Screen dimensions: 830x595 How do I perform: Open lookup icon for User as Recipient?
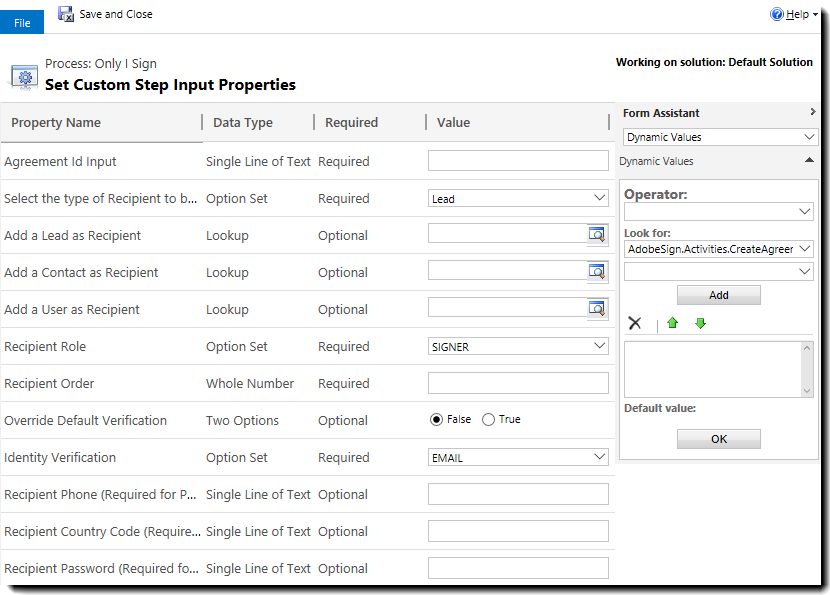click(x=597, y=308)
